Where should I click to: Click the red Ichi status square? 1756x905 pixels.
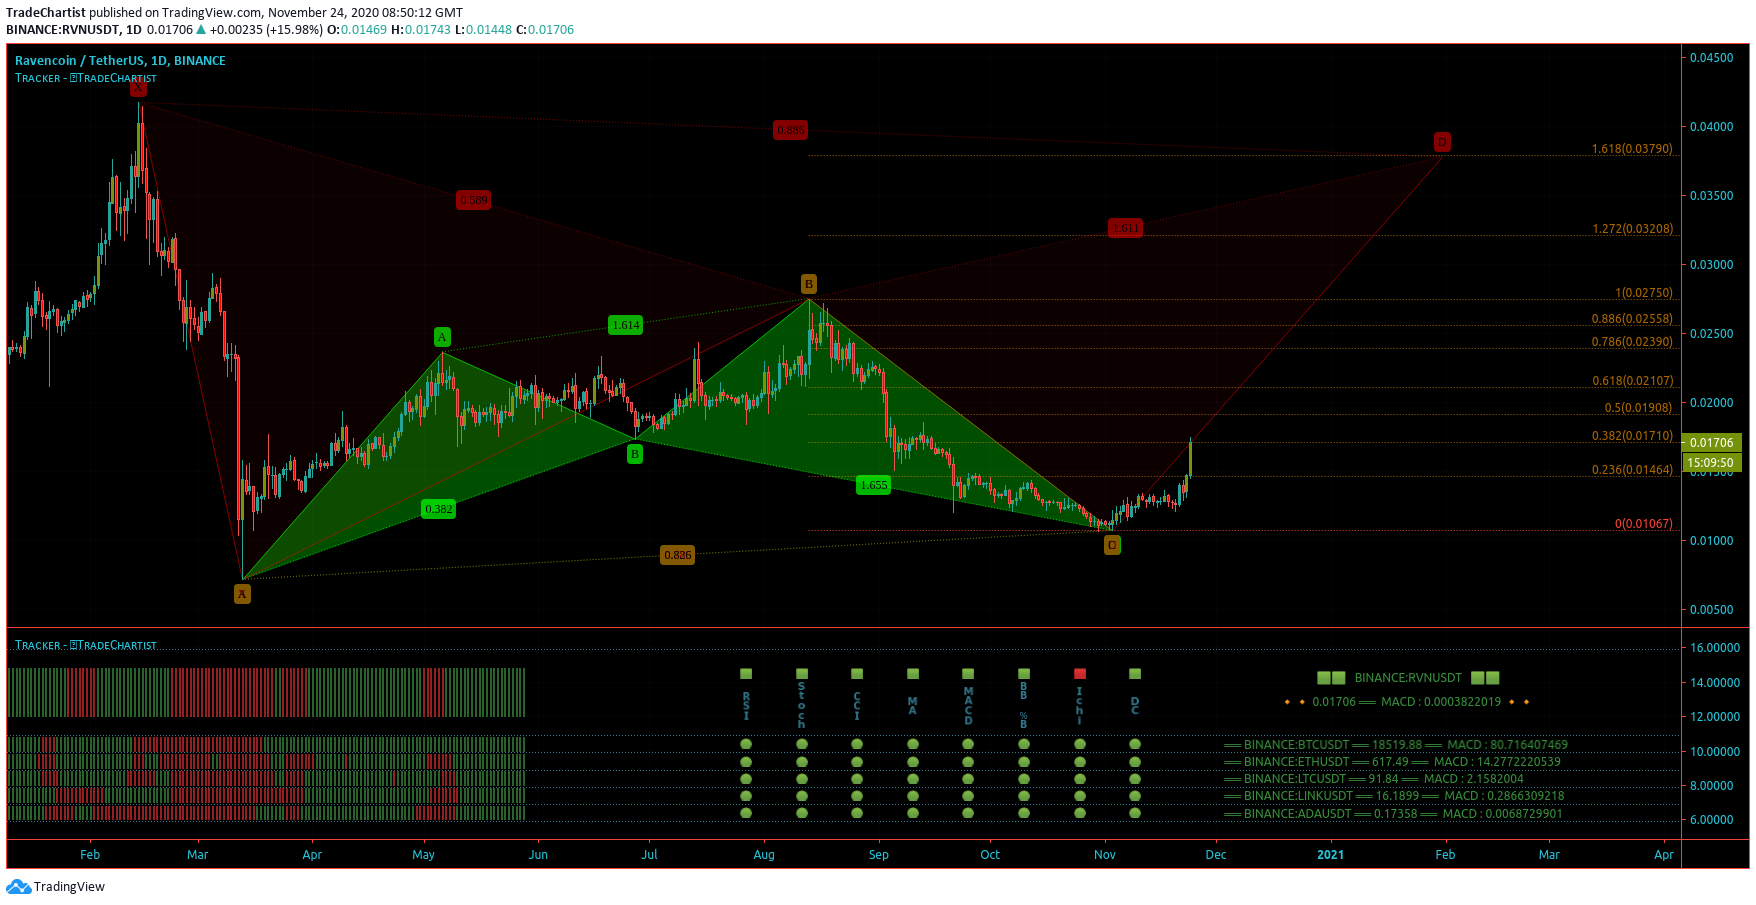tap(1080, 674)
